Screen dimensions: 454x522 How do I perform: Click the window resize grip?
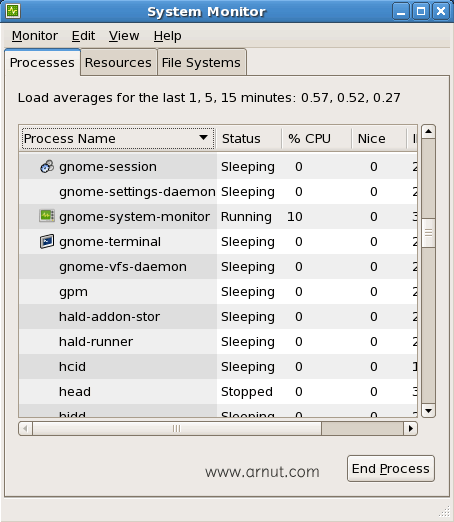click(445, 511)
